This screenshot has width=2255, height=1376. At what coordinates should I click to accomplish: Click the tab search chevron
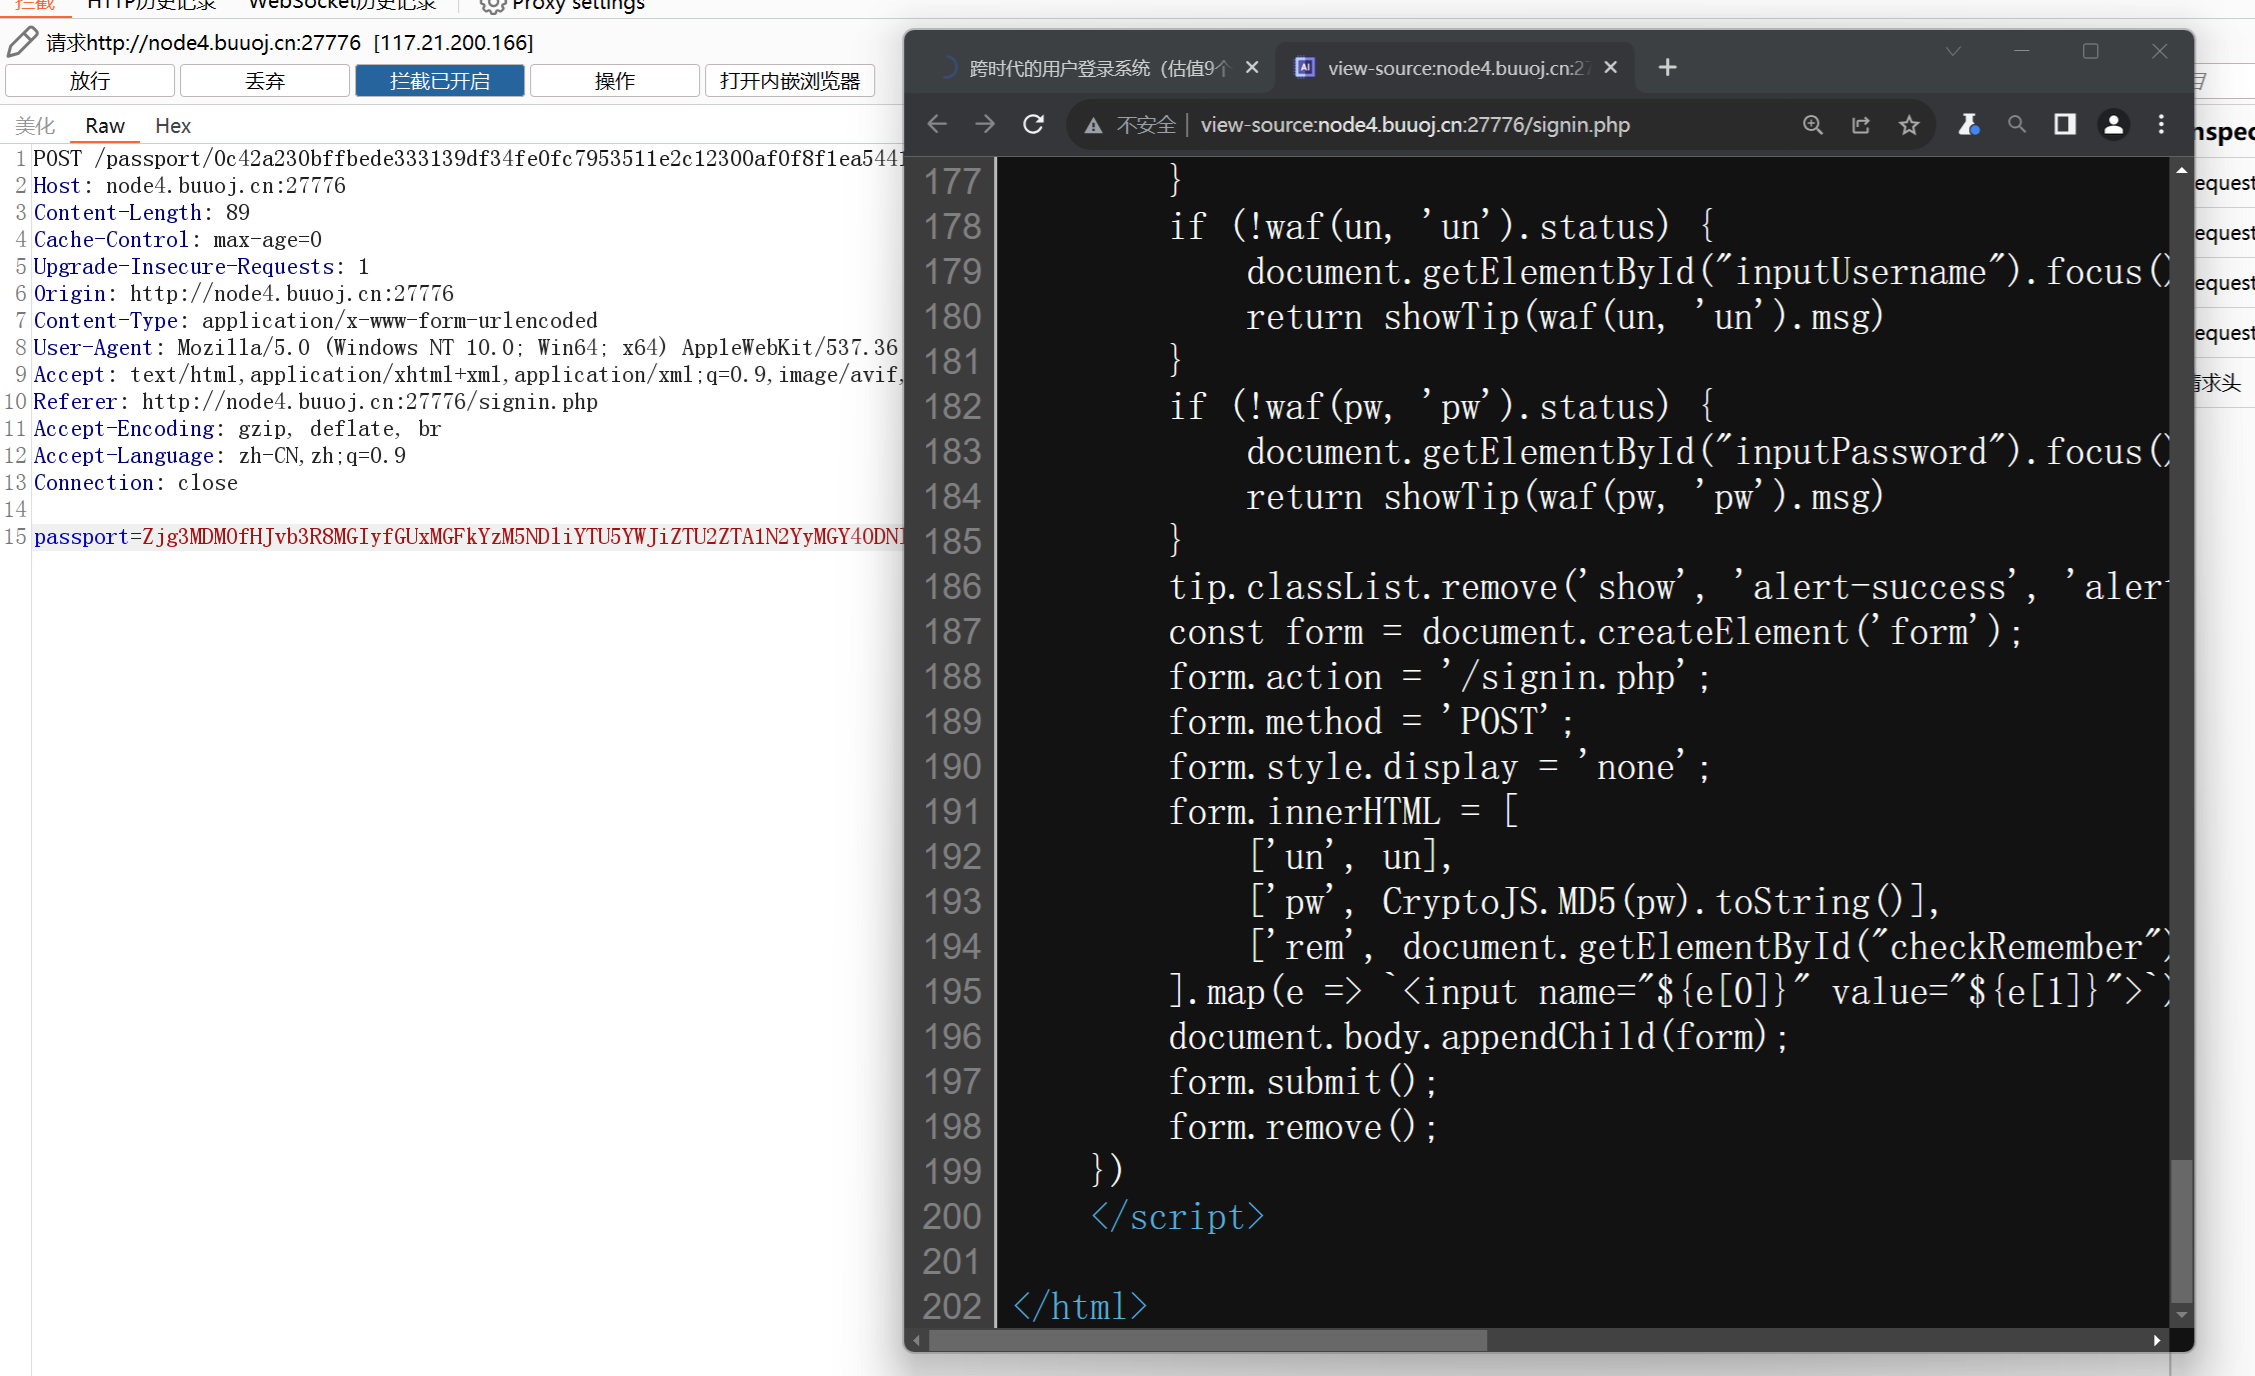pos(1953,51)
